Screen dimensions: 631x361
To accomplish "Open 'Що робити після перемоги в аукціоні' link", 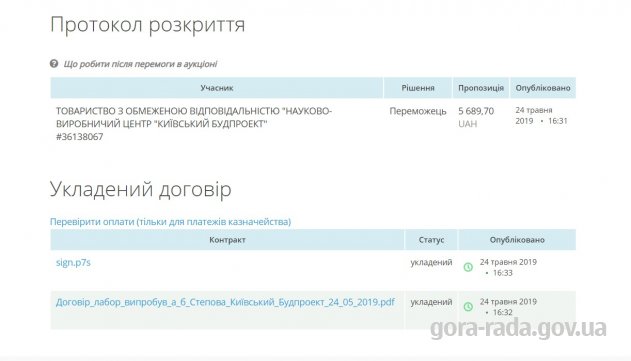I will tap(140, 64).
